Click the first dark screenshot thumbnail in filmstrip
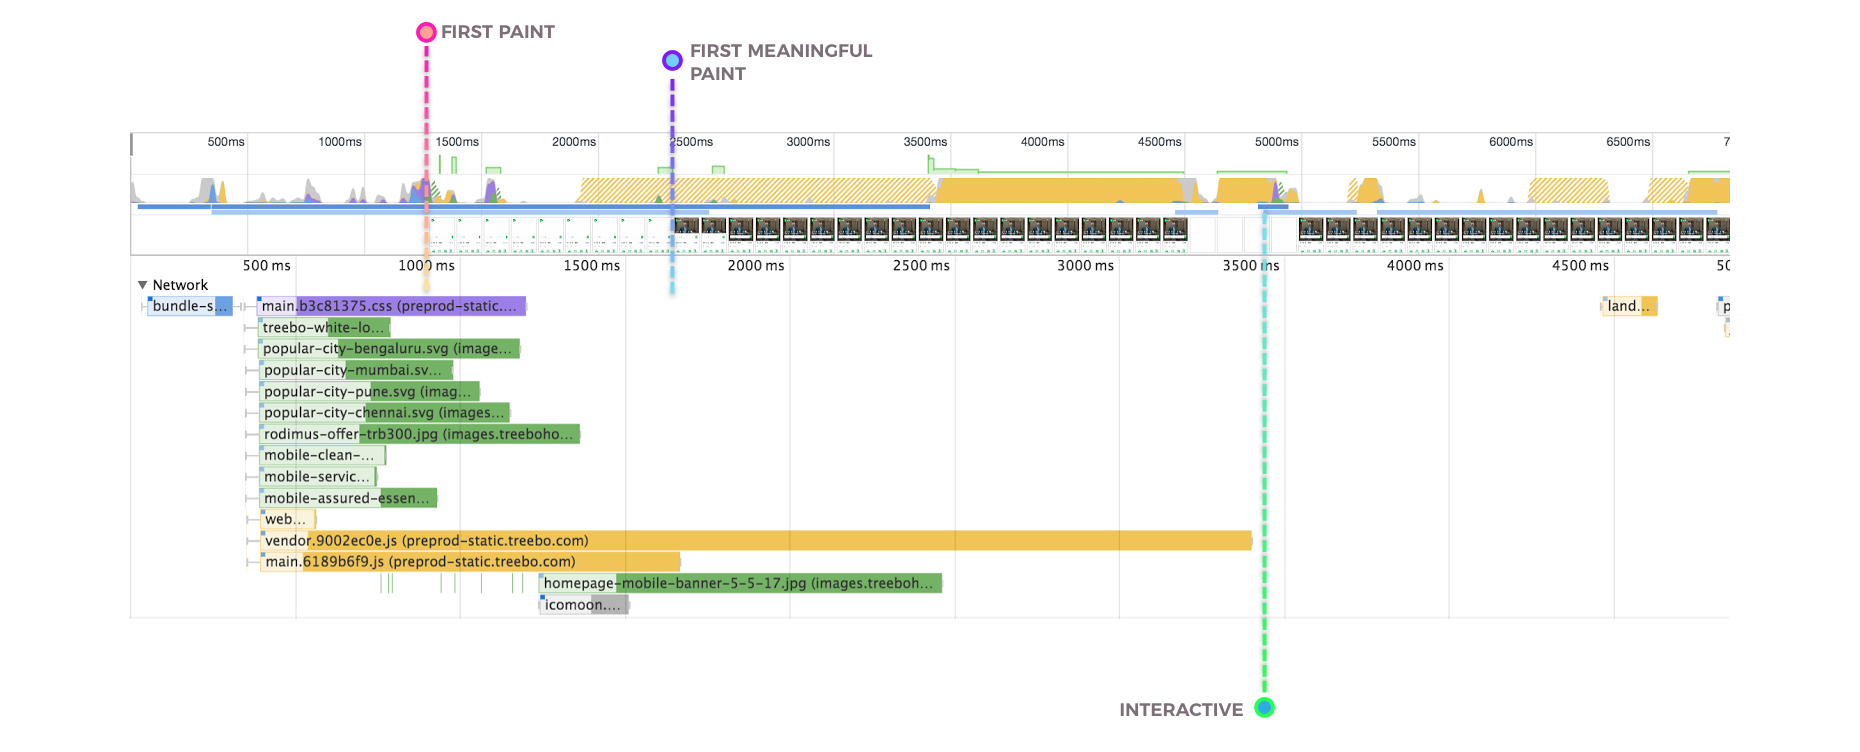The width and height of the screenshot is (1860, 752). (x=686, y=229)
